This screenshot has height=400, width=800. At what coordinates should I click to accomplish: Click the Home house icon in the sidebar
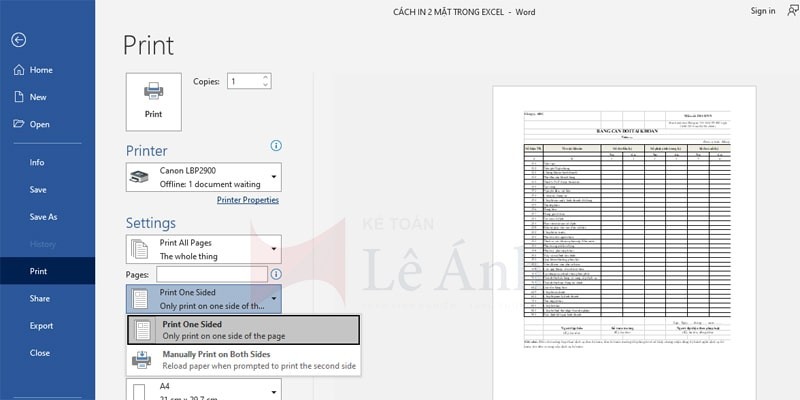pos(19,70)
